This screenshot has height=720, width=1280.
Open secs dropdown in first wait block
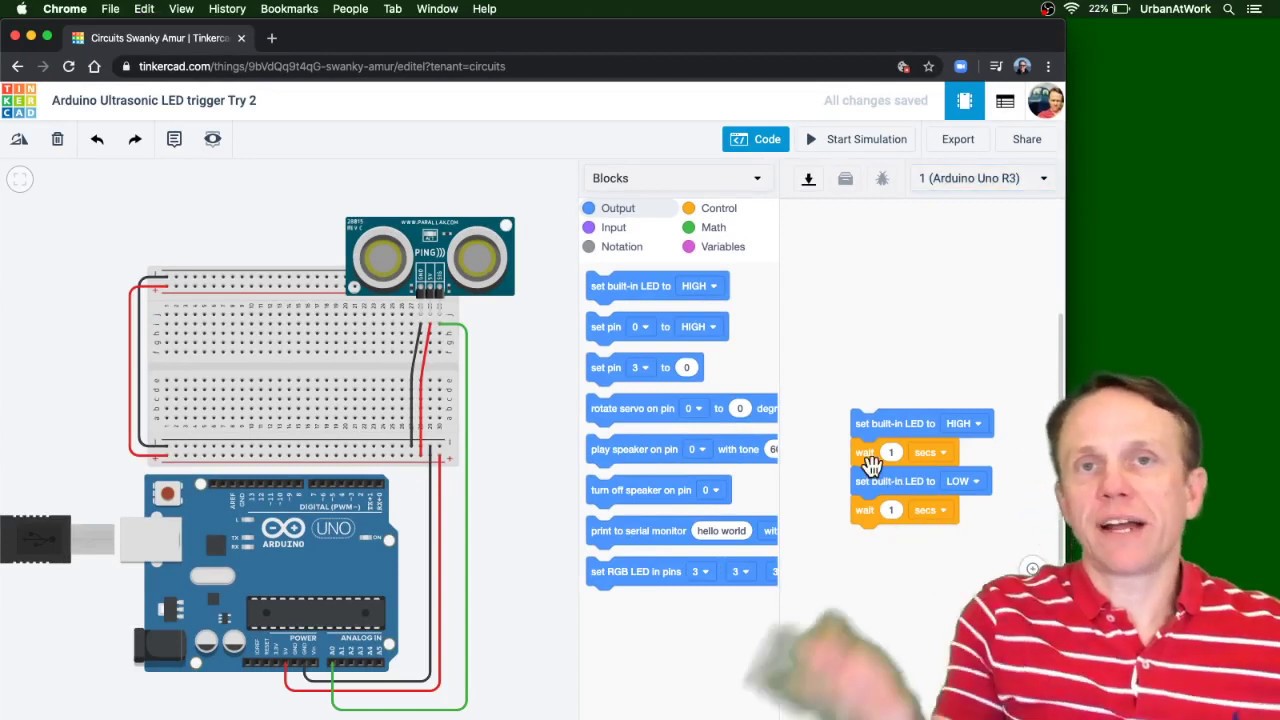click(x=930, y=452)
